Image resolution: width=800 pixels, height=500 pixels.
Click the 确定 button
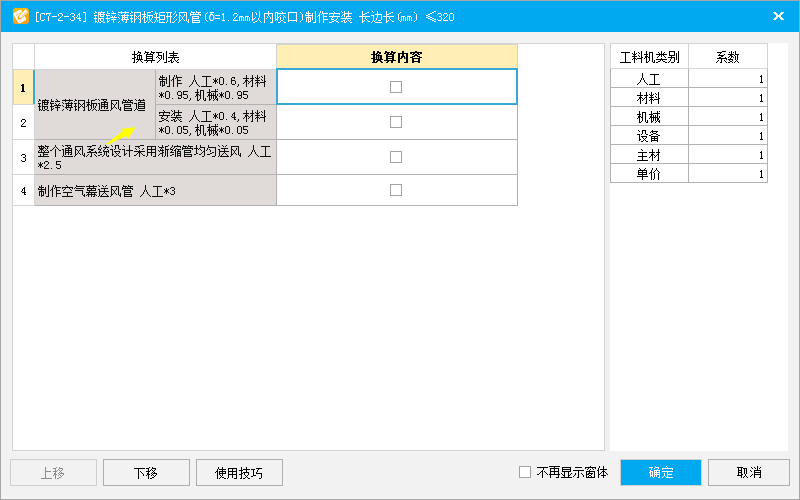[661, 472]
